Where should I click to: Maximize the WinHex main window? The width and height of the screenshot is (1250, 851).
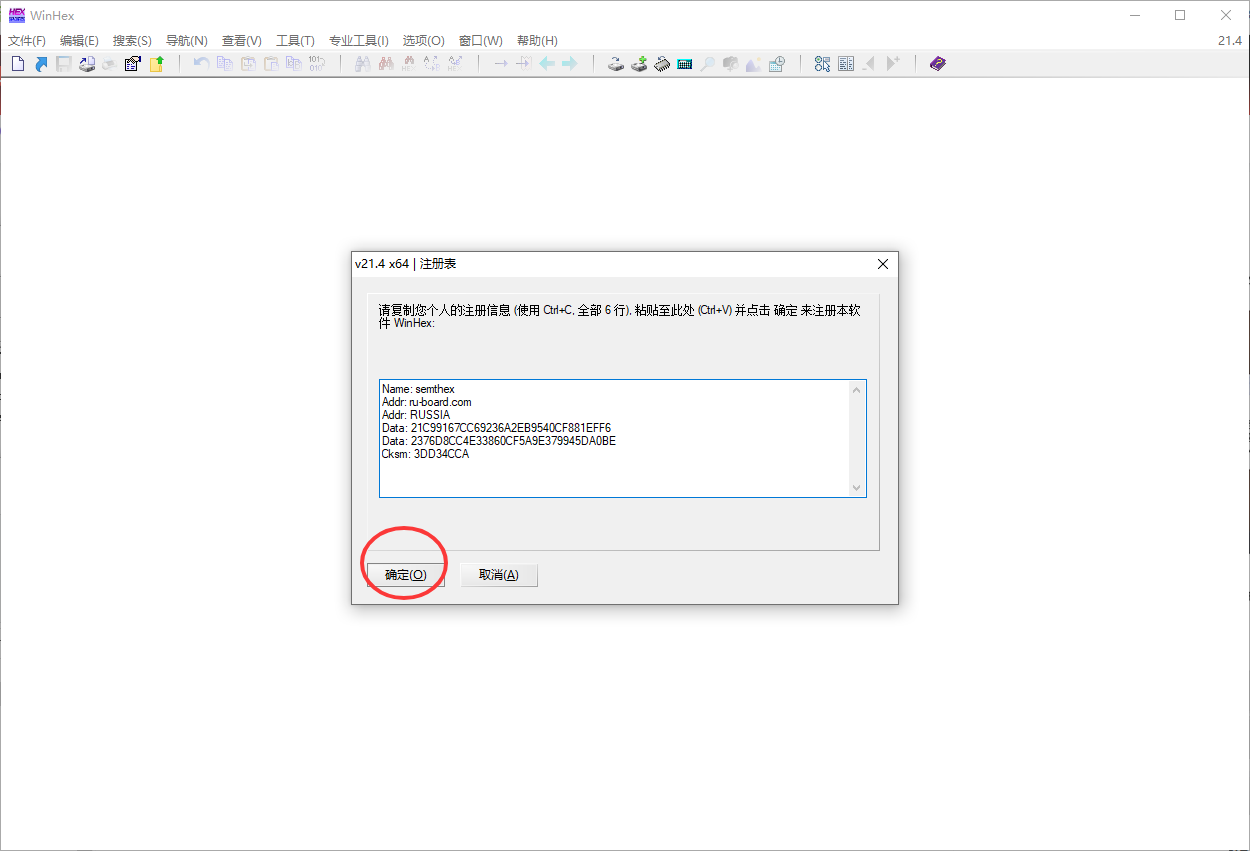click(x=1180, y=15)
